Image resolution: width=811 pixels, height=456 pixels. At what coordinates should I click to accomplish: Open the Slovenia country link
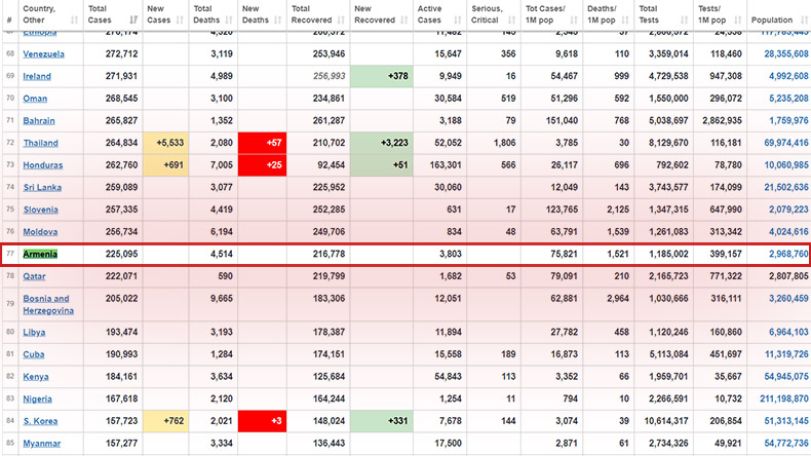point(40,209)
